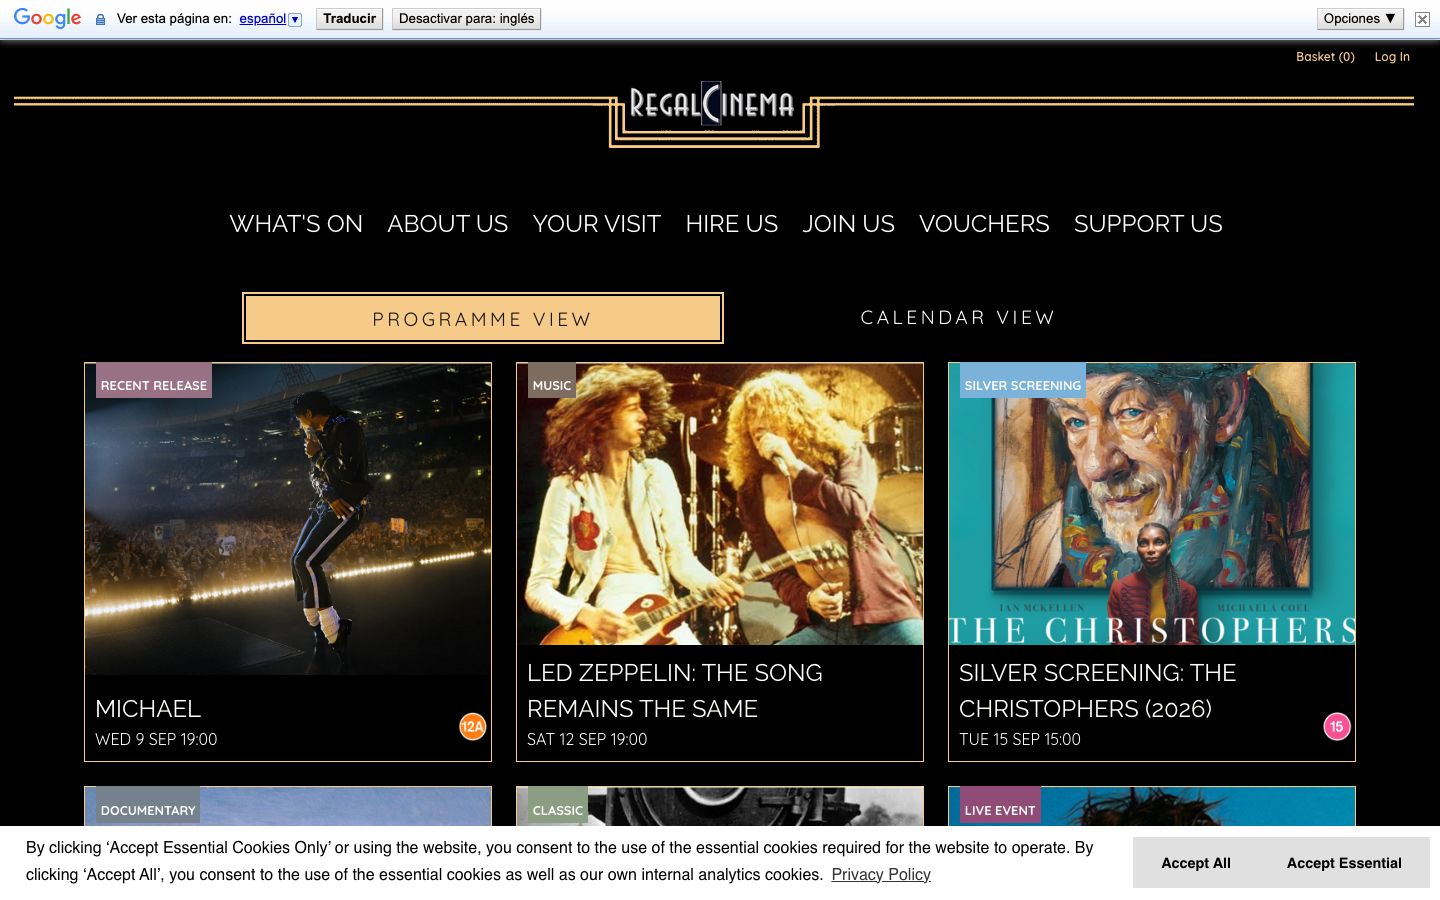Open the JOIN US menu
This screenshot has height=900, width=1440.
849,224
